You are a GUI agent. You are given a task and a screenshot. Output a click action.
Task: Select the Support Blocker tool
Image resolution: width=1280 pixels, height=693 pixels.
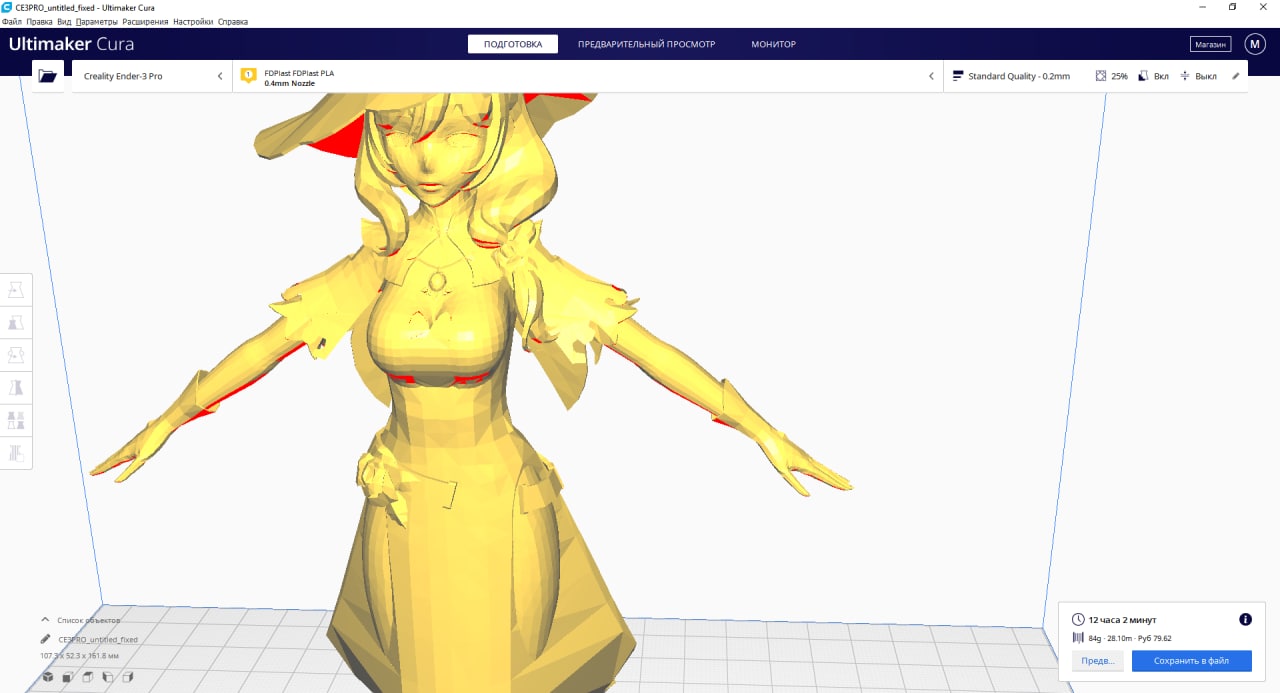(x=16, y=452)
